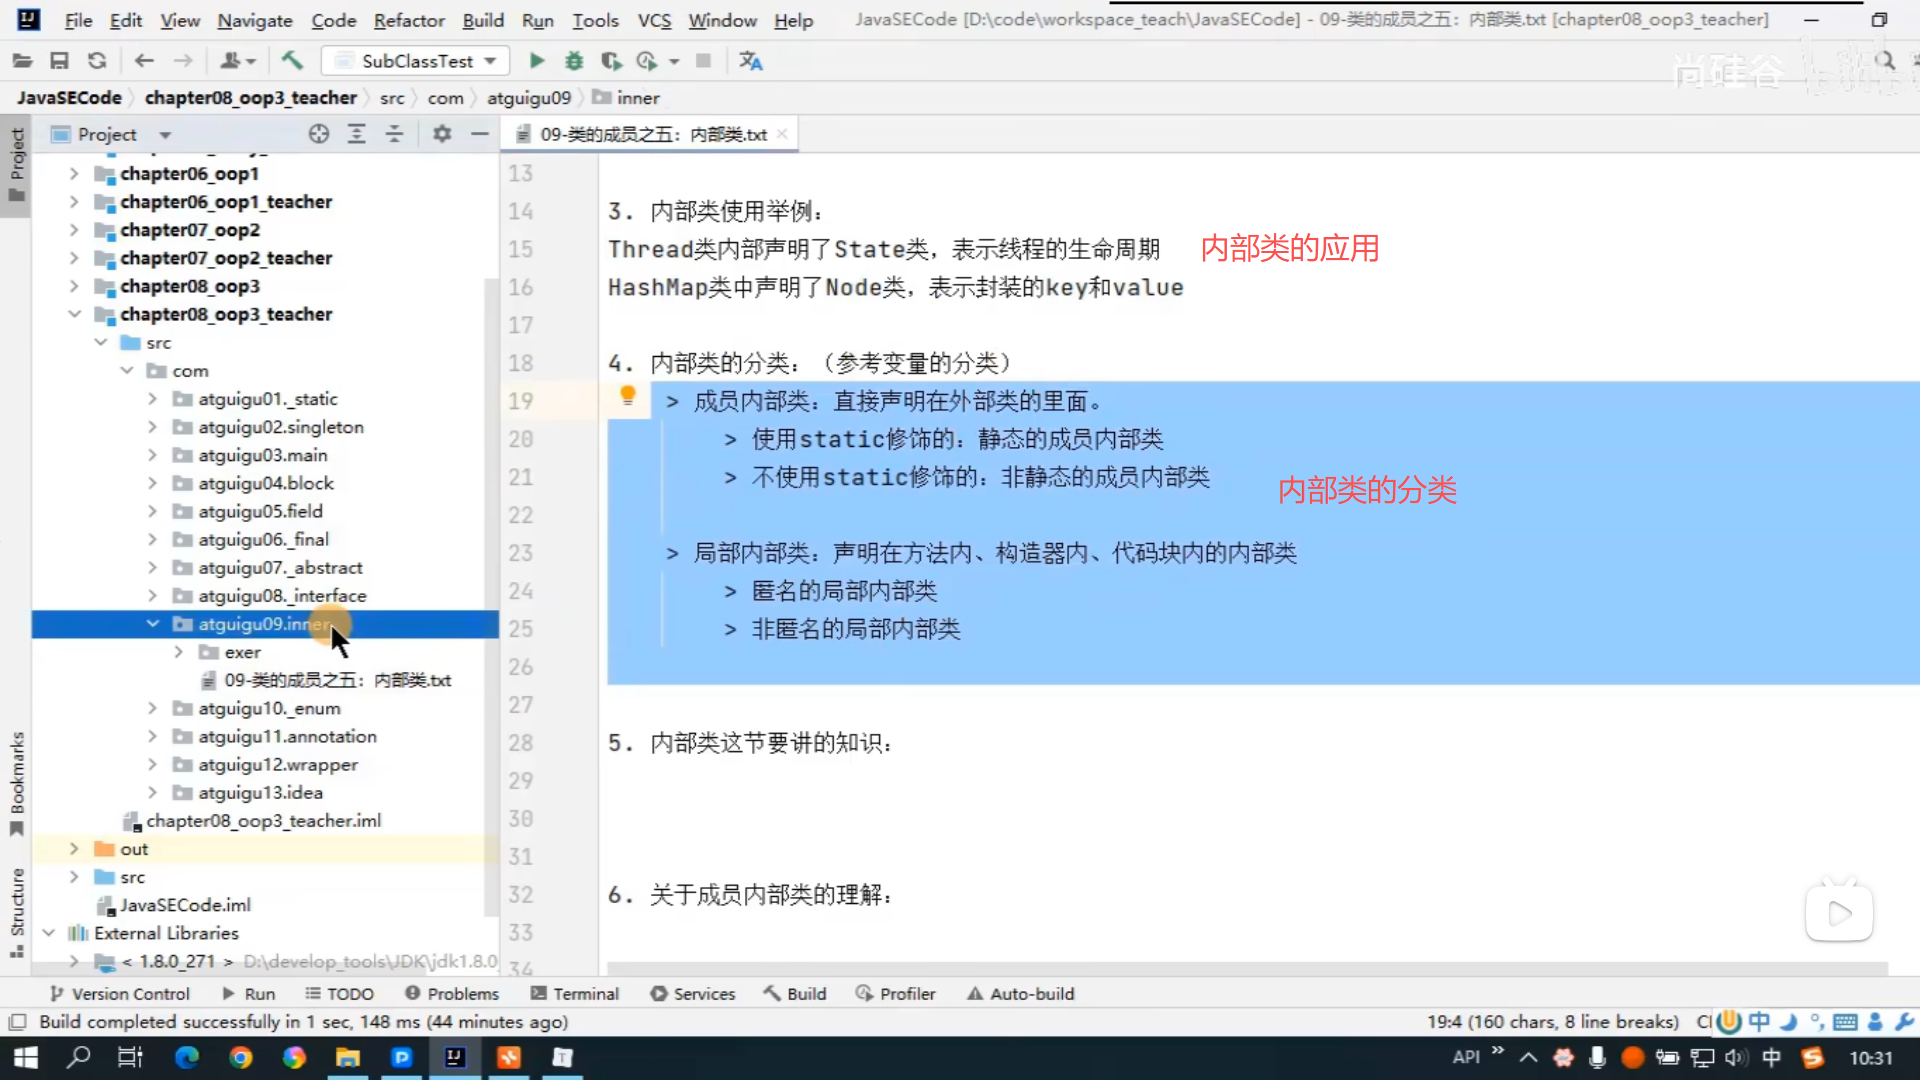This screenshot has height=1080, width=1920.
Task: Click the intention lightbulb on line 19
Action: tap(627, 396)
